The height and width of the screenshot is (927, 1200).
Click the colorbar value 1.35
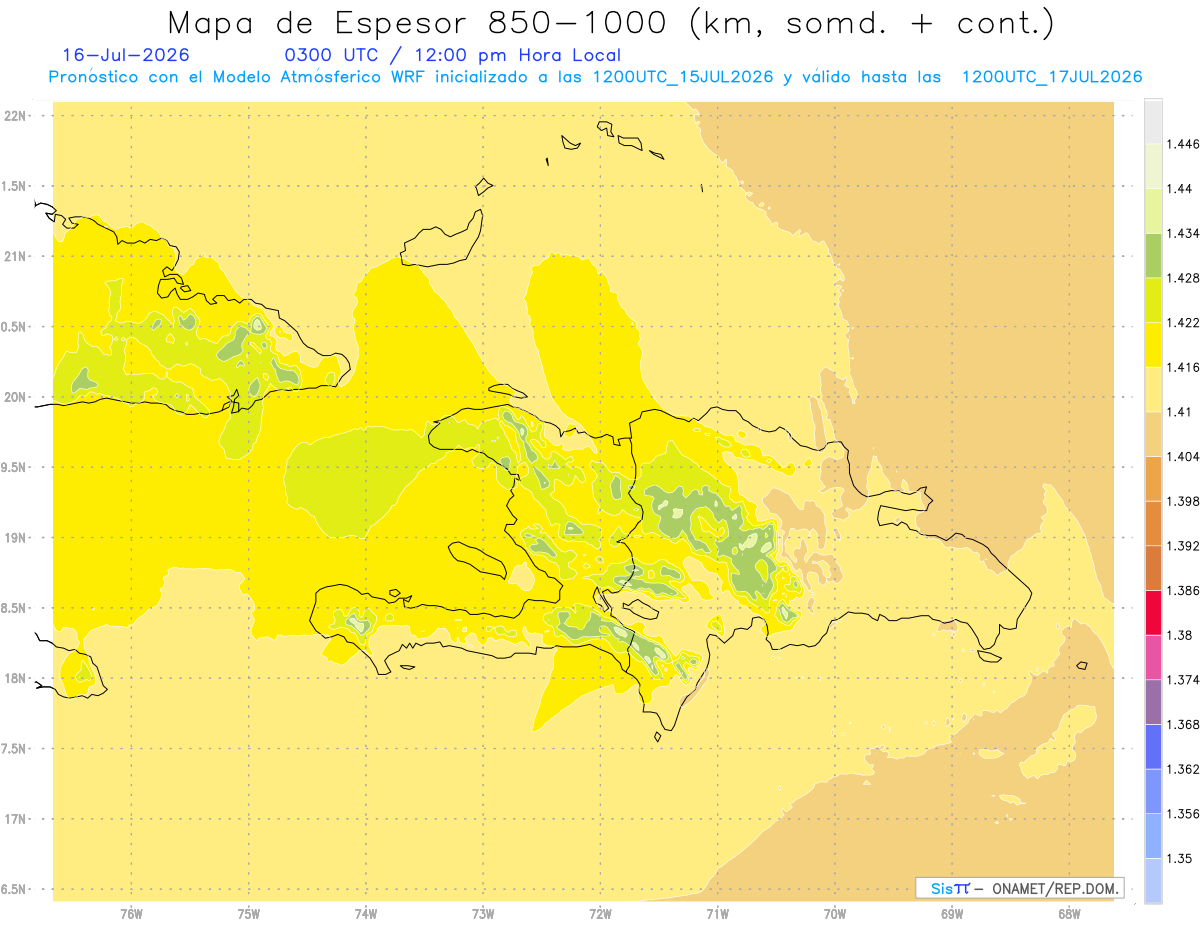pos(1181,858)
